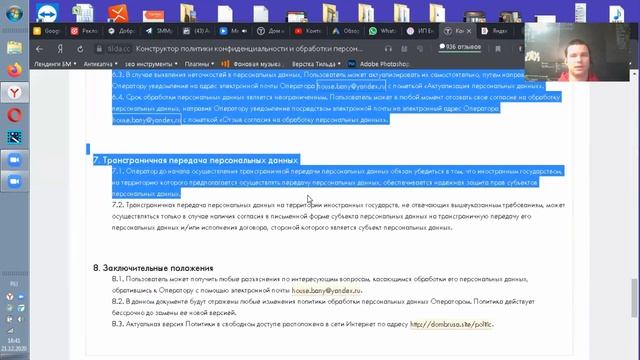The image size is (640, 360).
Task: Launch Firefox from the taskbar
Action: tap(14, 70)
